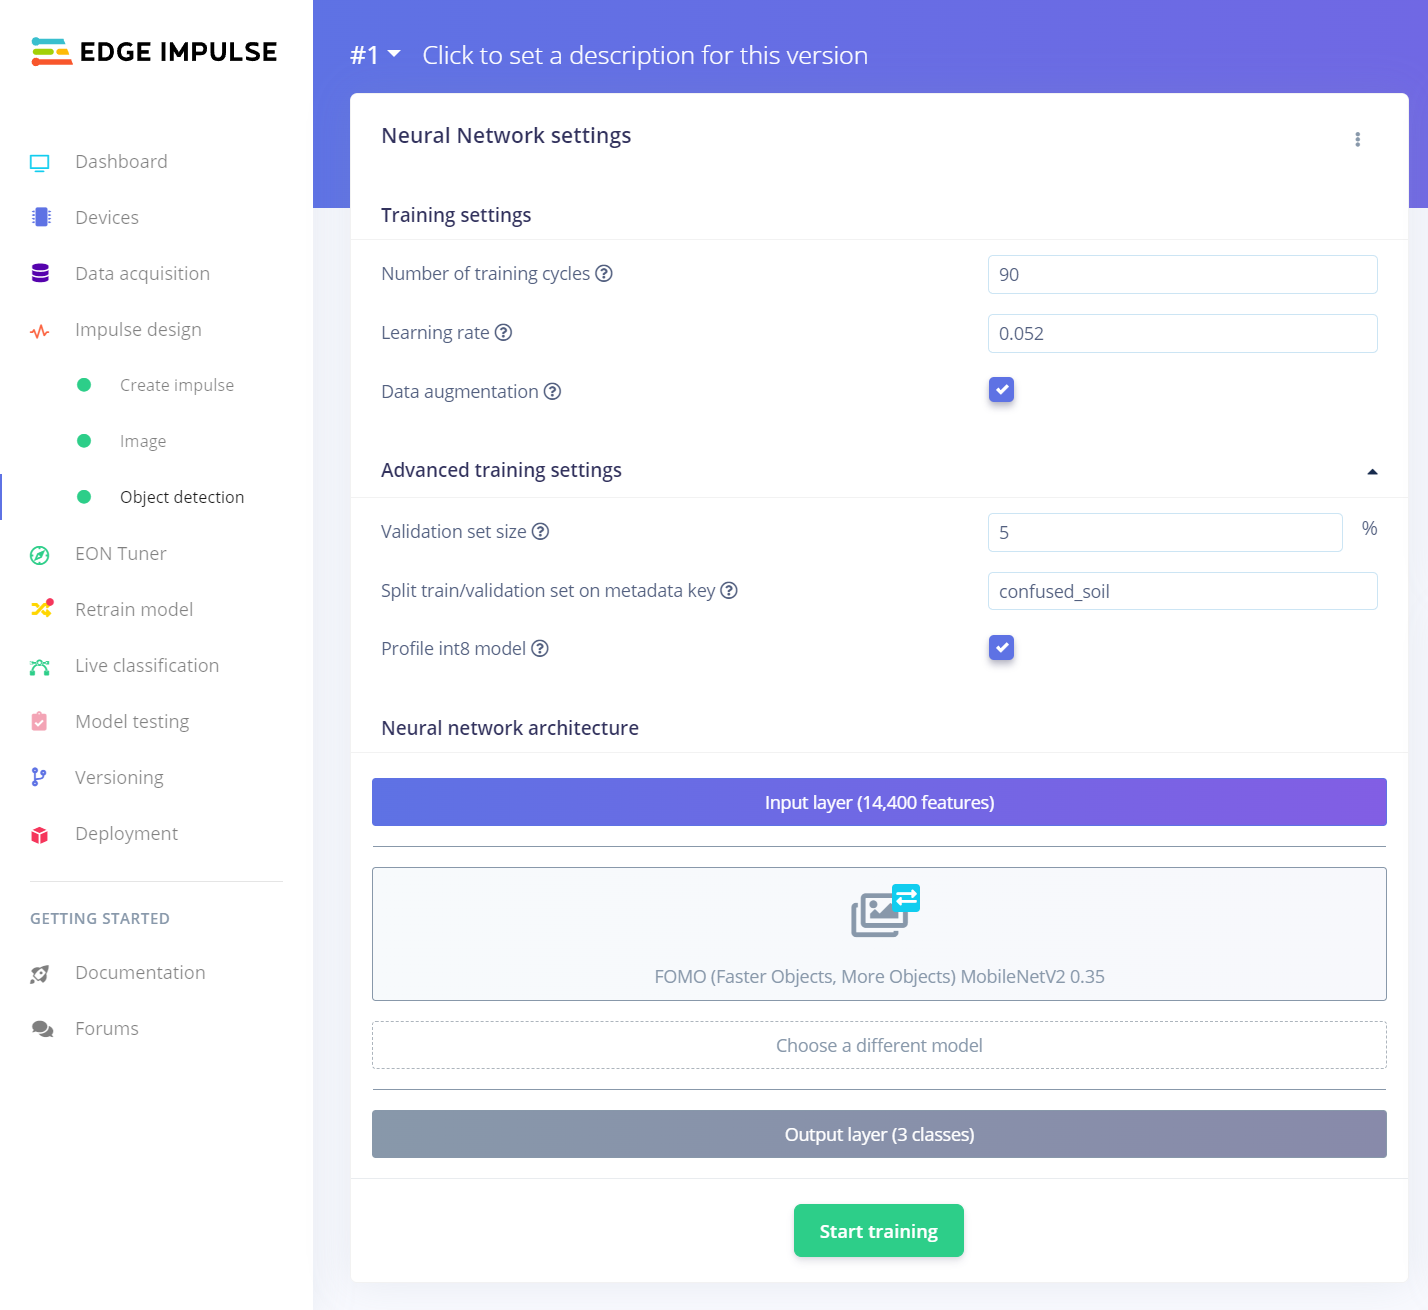Click the Dashboard monitor icon
This screenshot has width=1428, height=1310.
point(40,162)
